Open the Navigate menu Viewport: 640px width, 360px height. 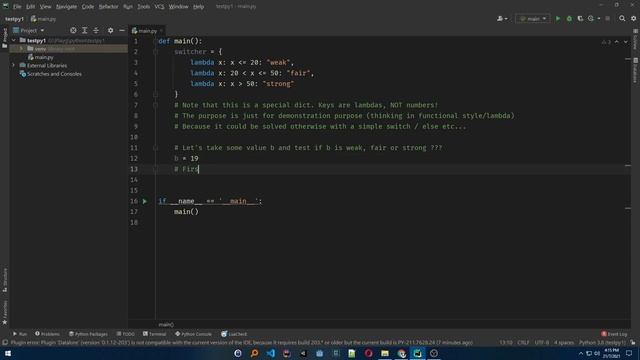pos(66,7)
